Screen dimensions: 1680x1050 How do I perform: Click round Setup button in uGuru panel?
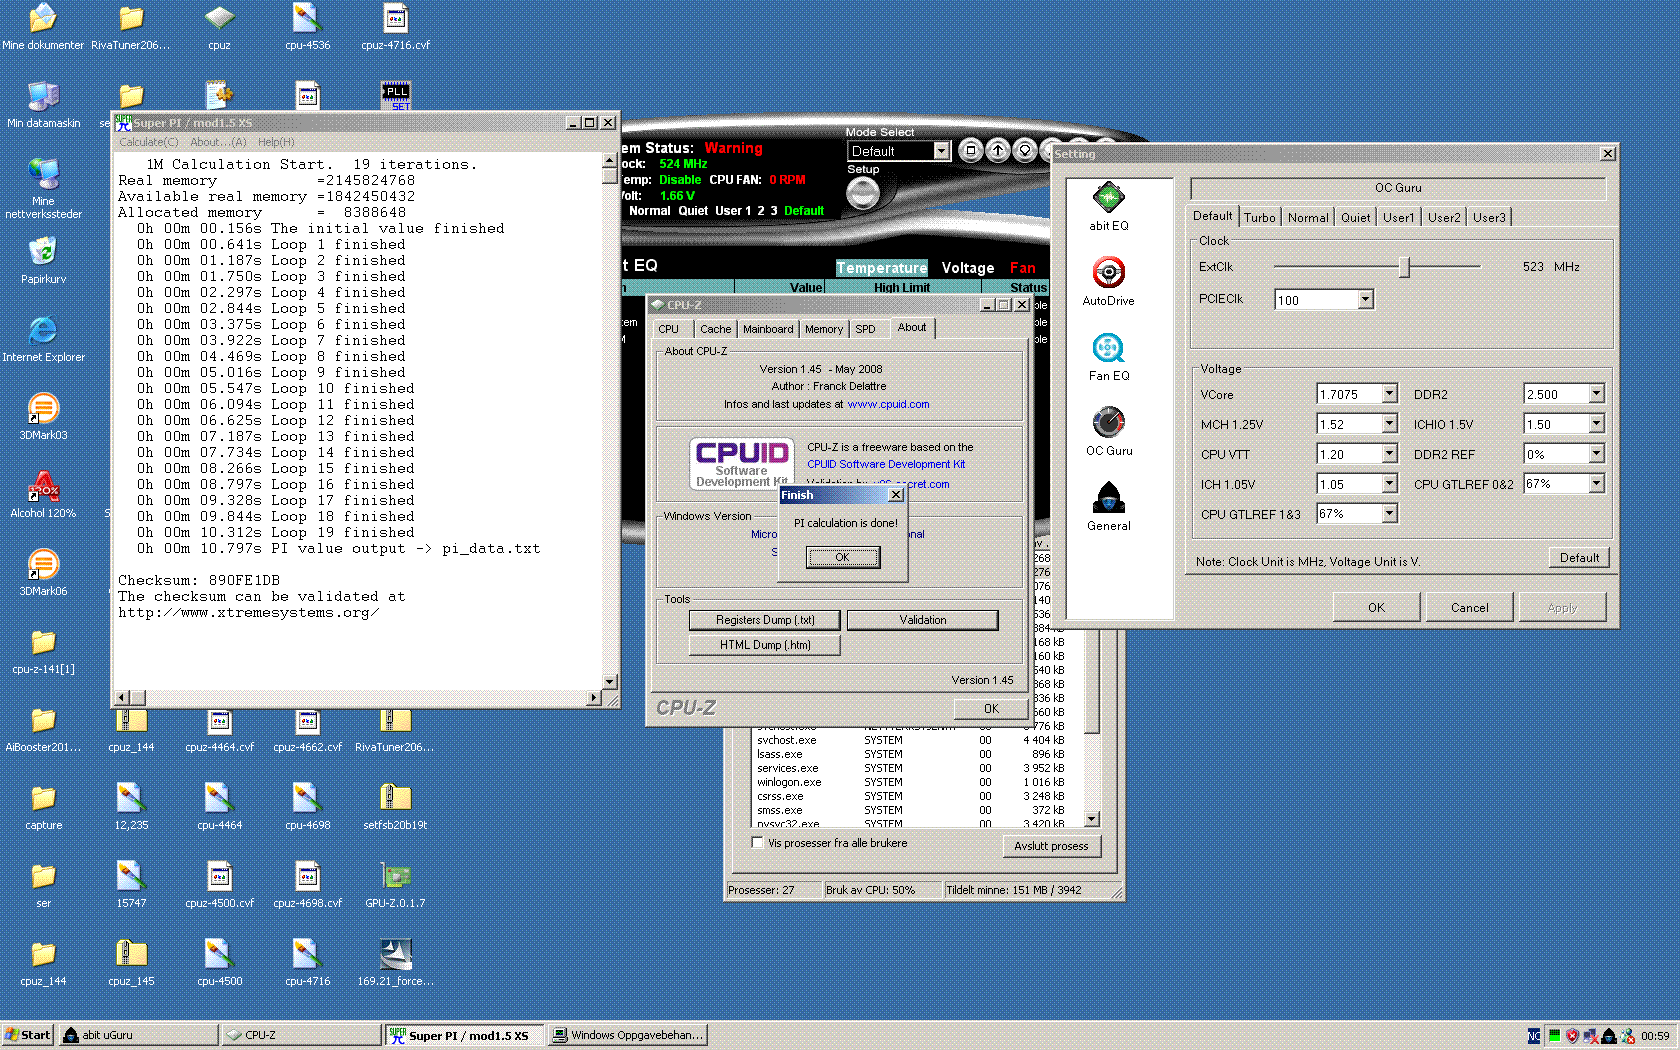point(863,194)
